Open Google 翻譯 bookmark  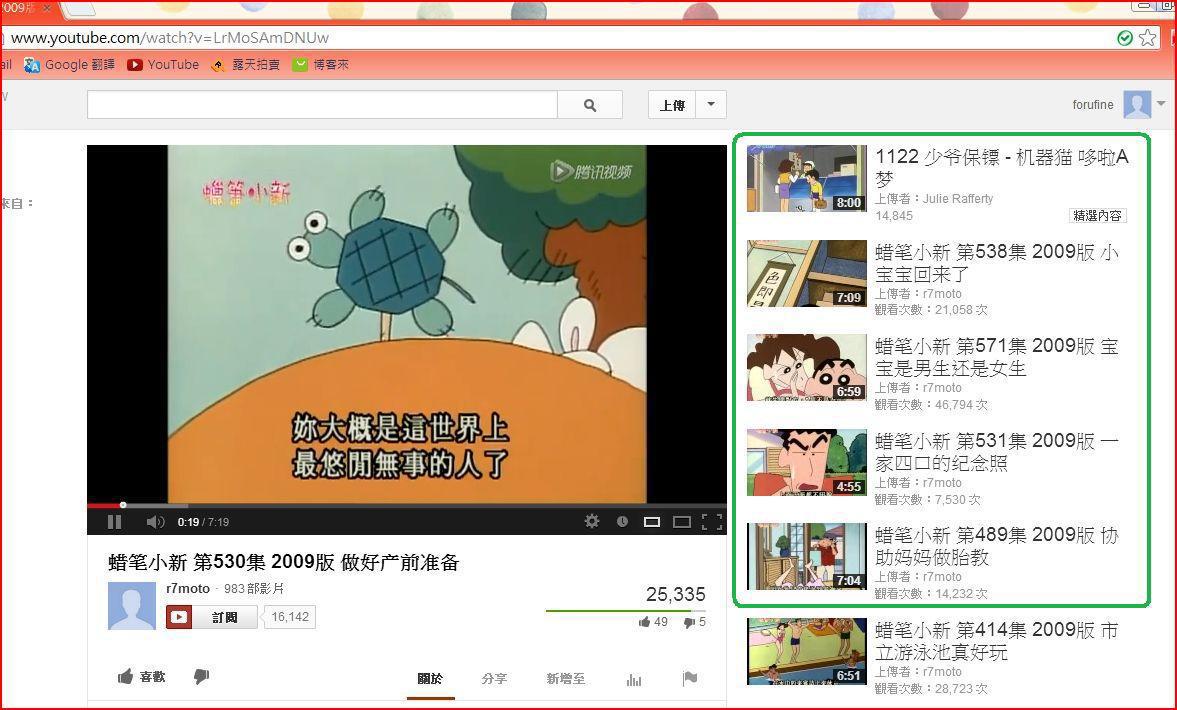[69, 65]
